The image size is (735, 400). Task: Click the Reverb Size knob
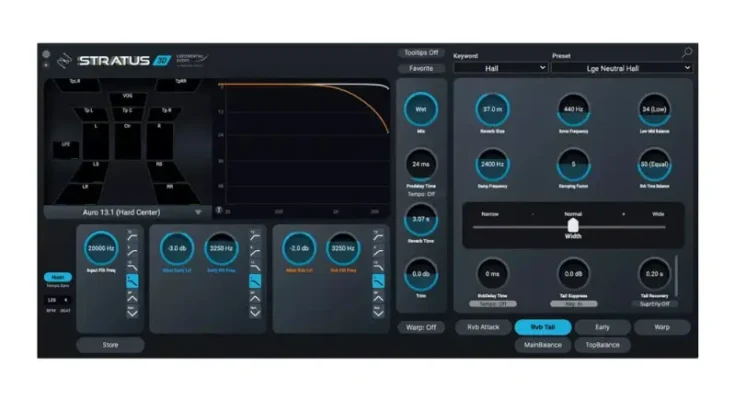tap(491, 109)
